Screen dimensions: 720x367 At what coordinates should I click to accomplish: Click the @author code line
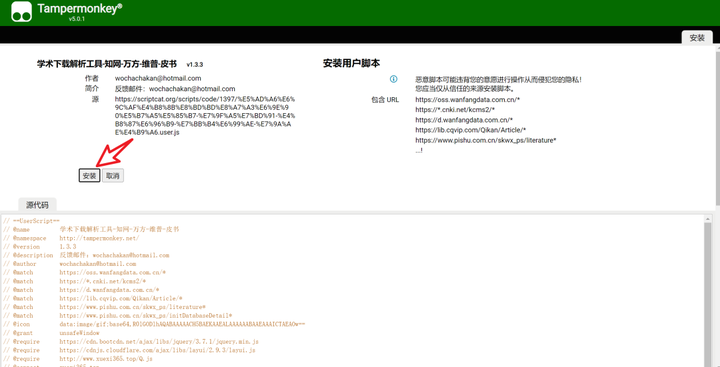(x=69, y=264)
